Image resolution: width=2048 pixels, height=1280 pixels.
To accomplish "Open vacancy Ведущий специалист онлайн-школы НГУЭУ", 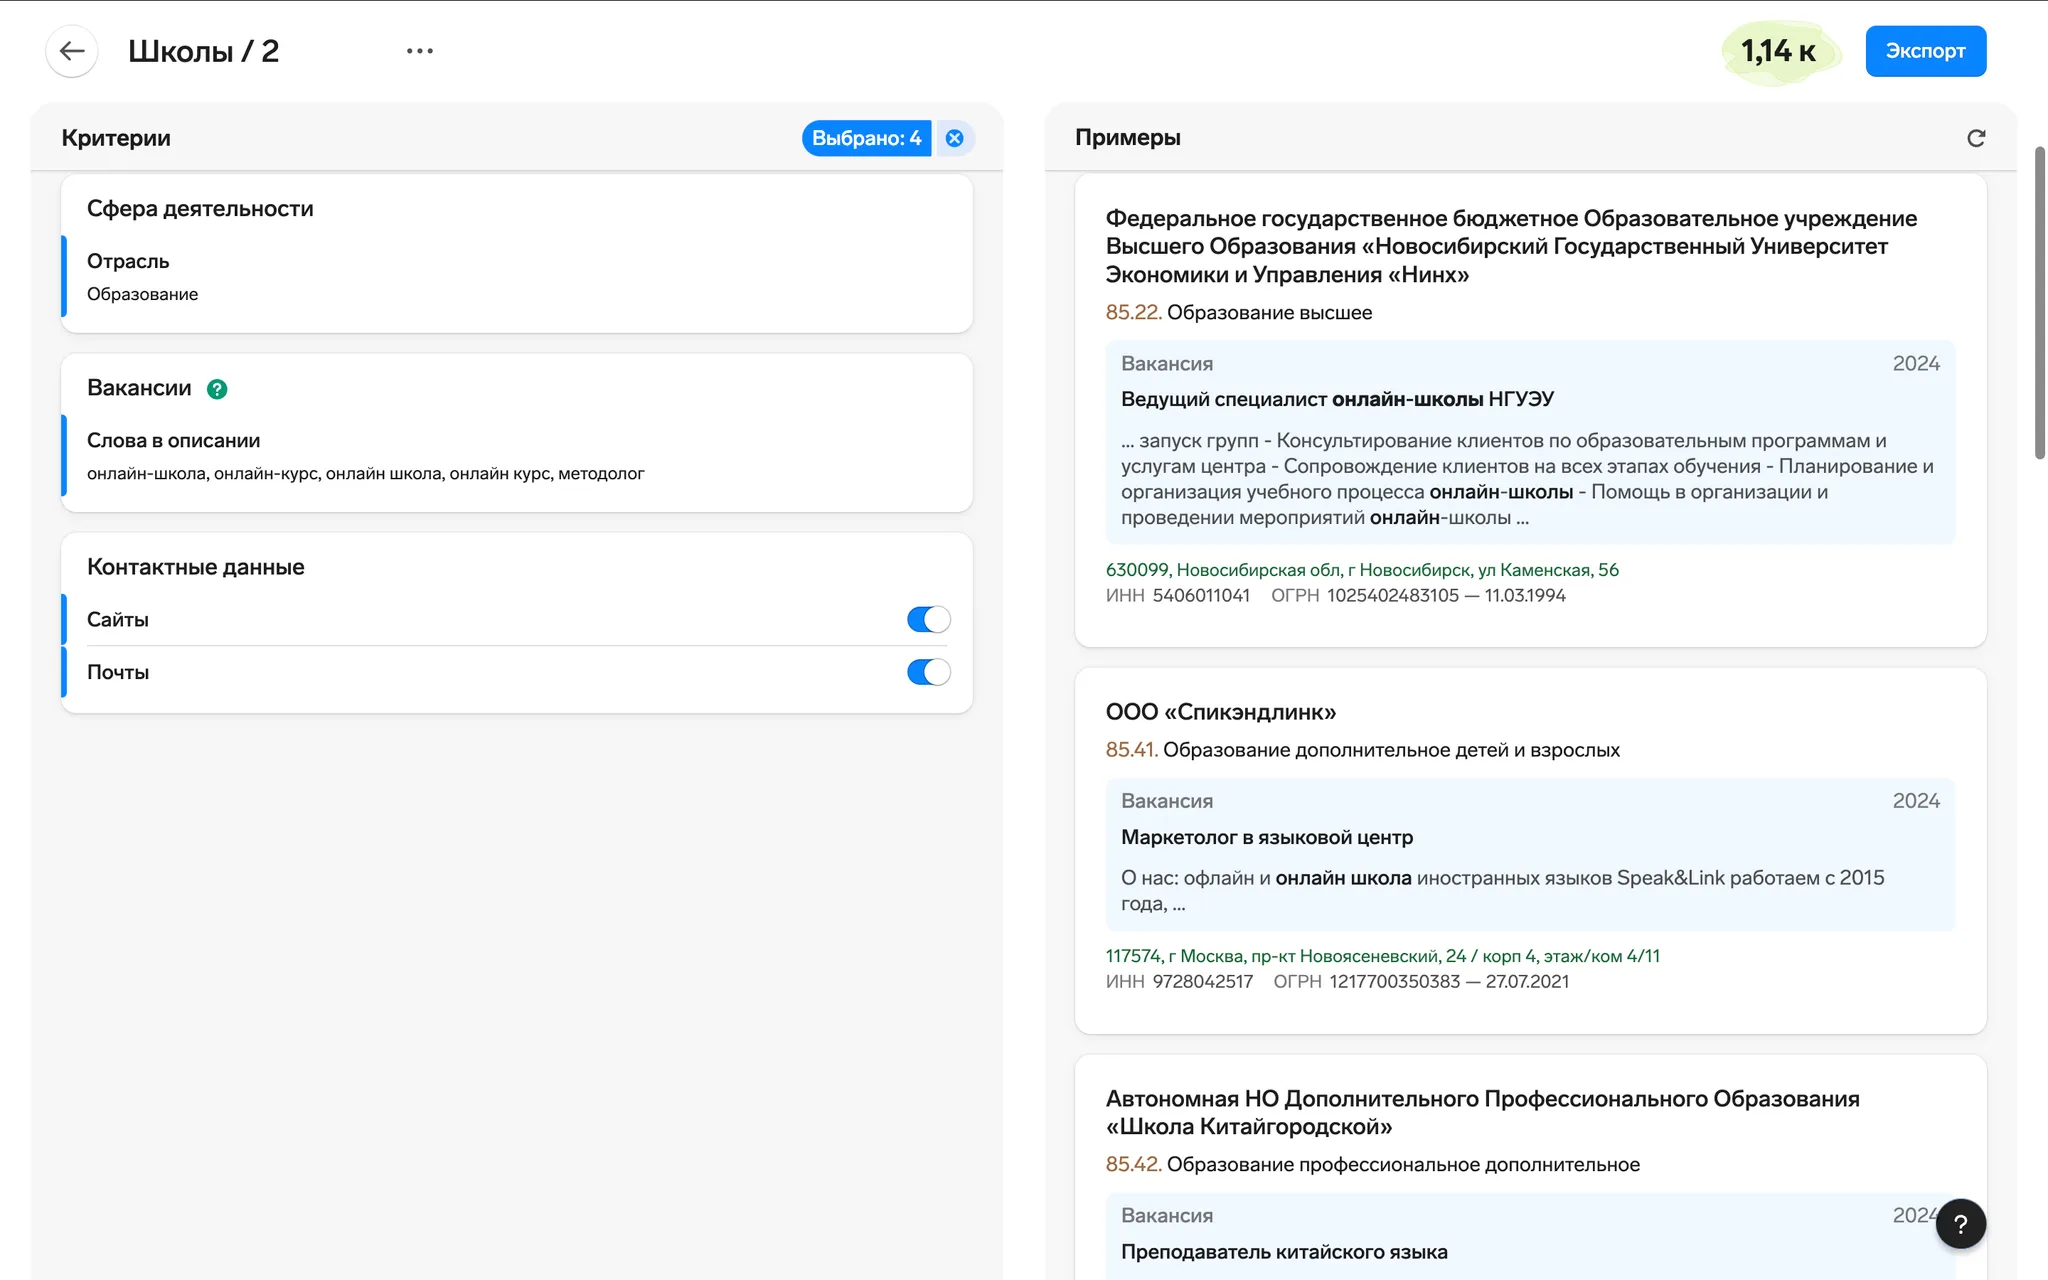I will (1337, 399).
